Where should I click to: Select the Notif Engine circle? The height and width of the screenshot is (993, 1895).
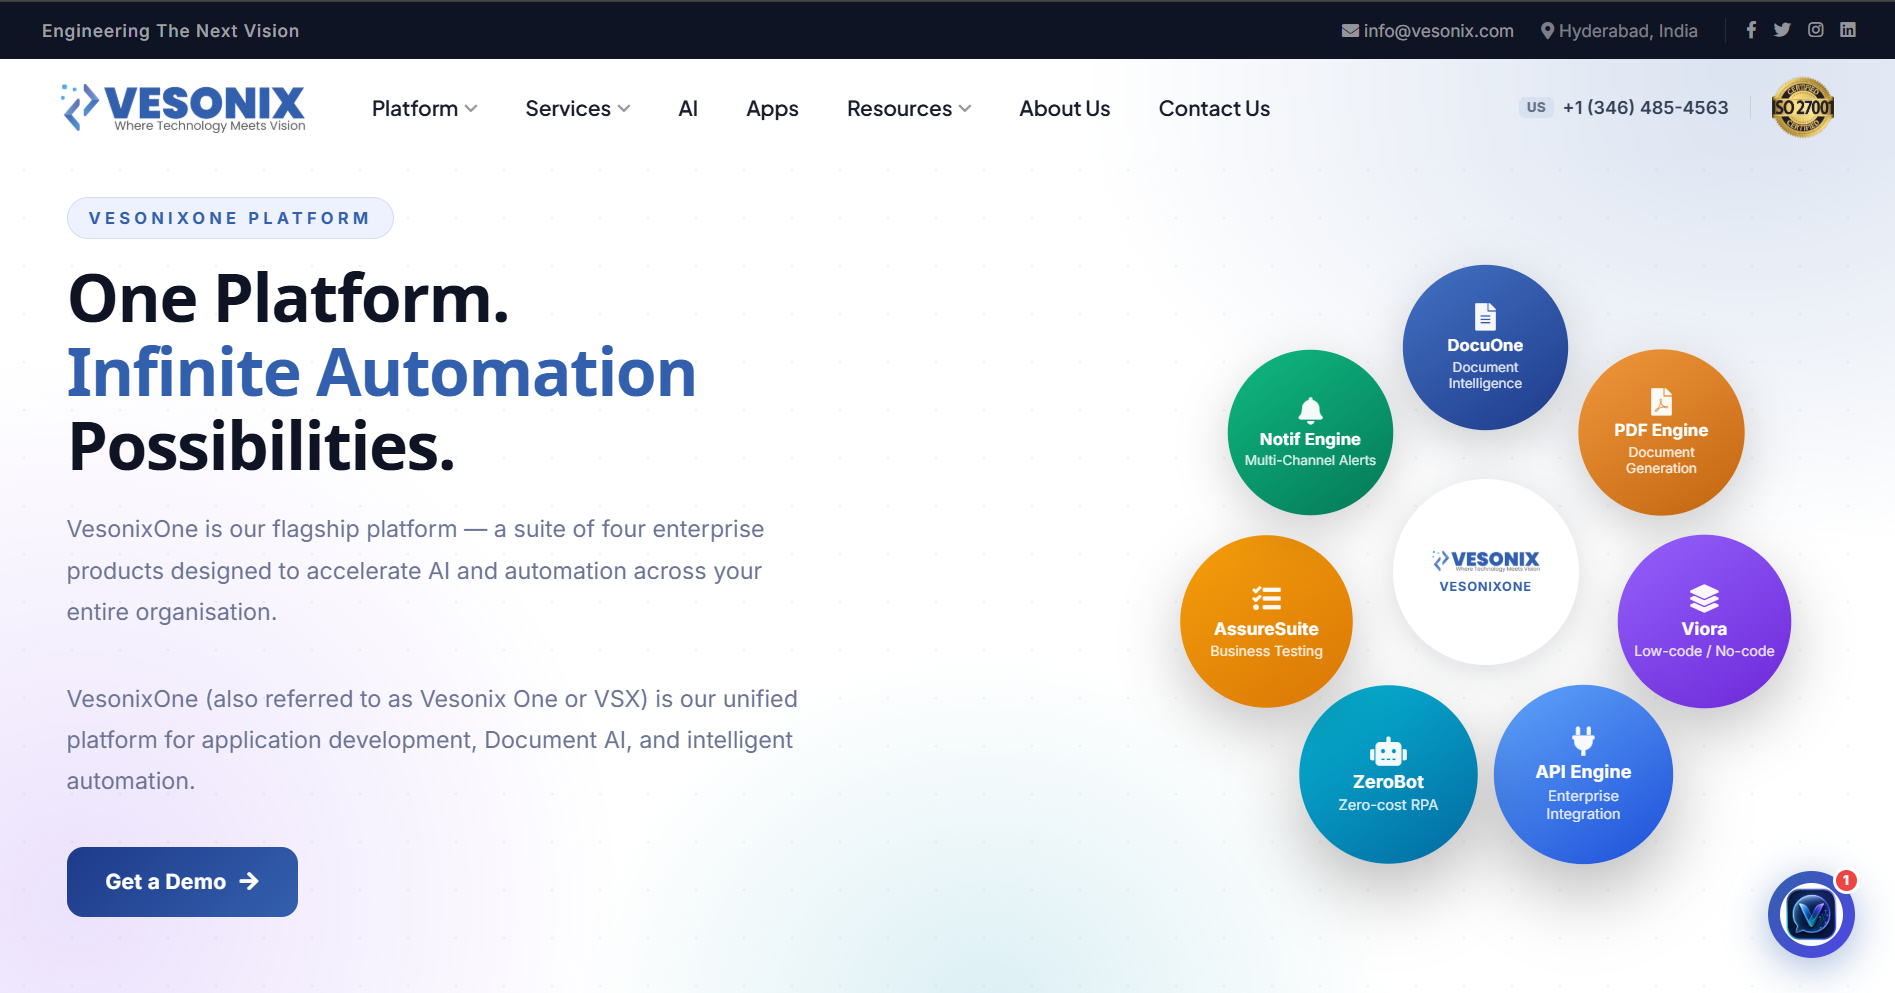click(x=1310, y=432)
